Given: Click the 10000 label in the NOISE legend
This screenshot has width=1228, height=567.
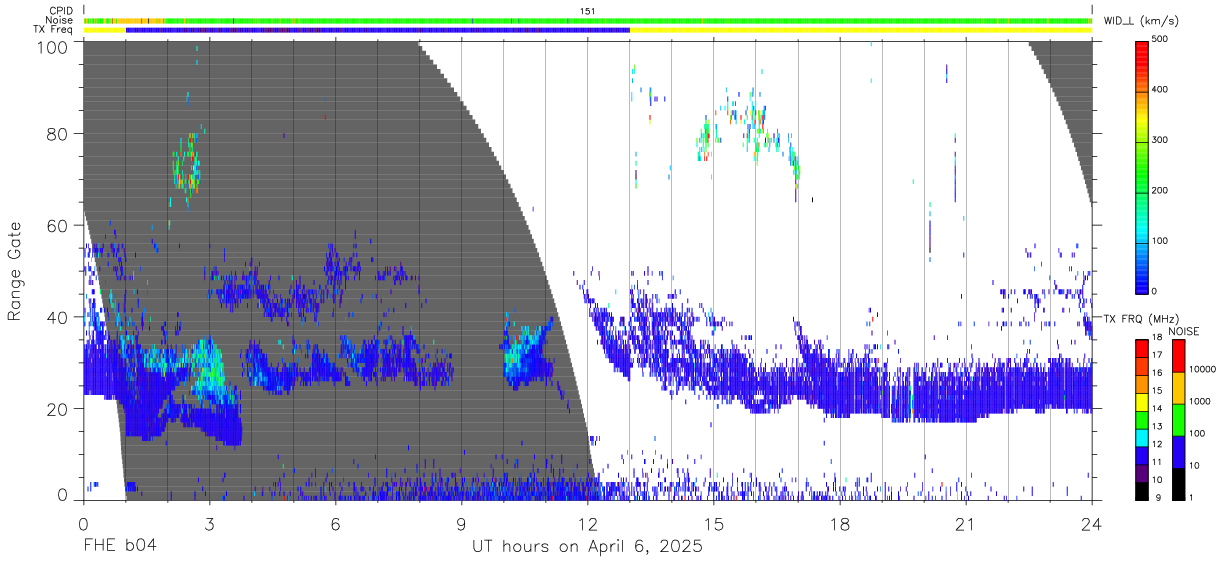Looking at the screenshot, I should [1203, 371].
